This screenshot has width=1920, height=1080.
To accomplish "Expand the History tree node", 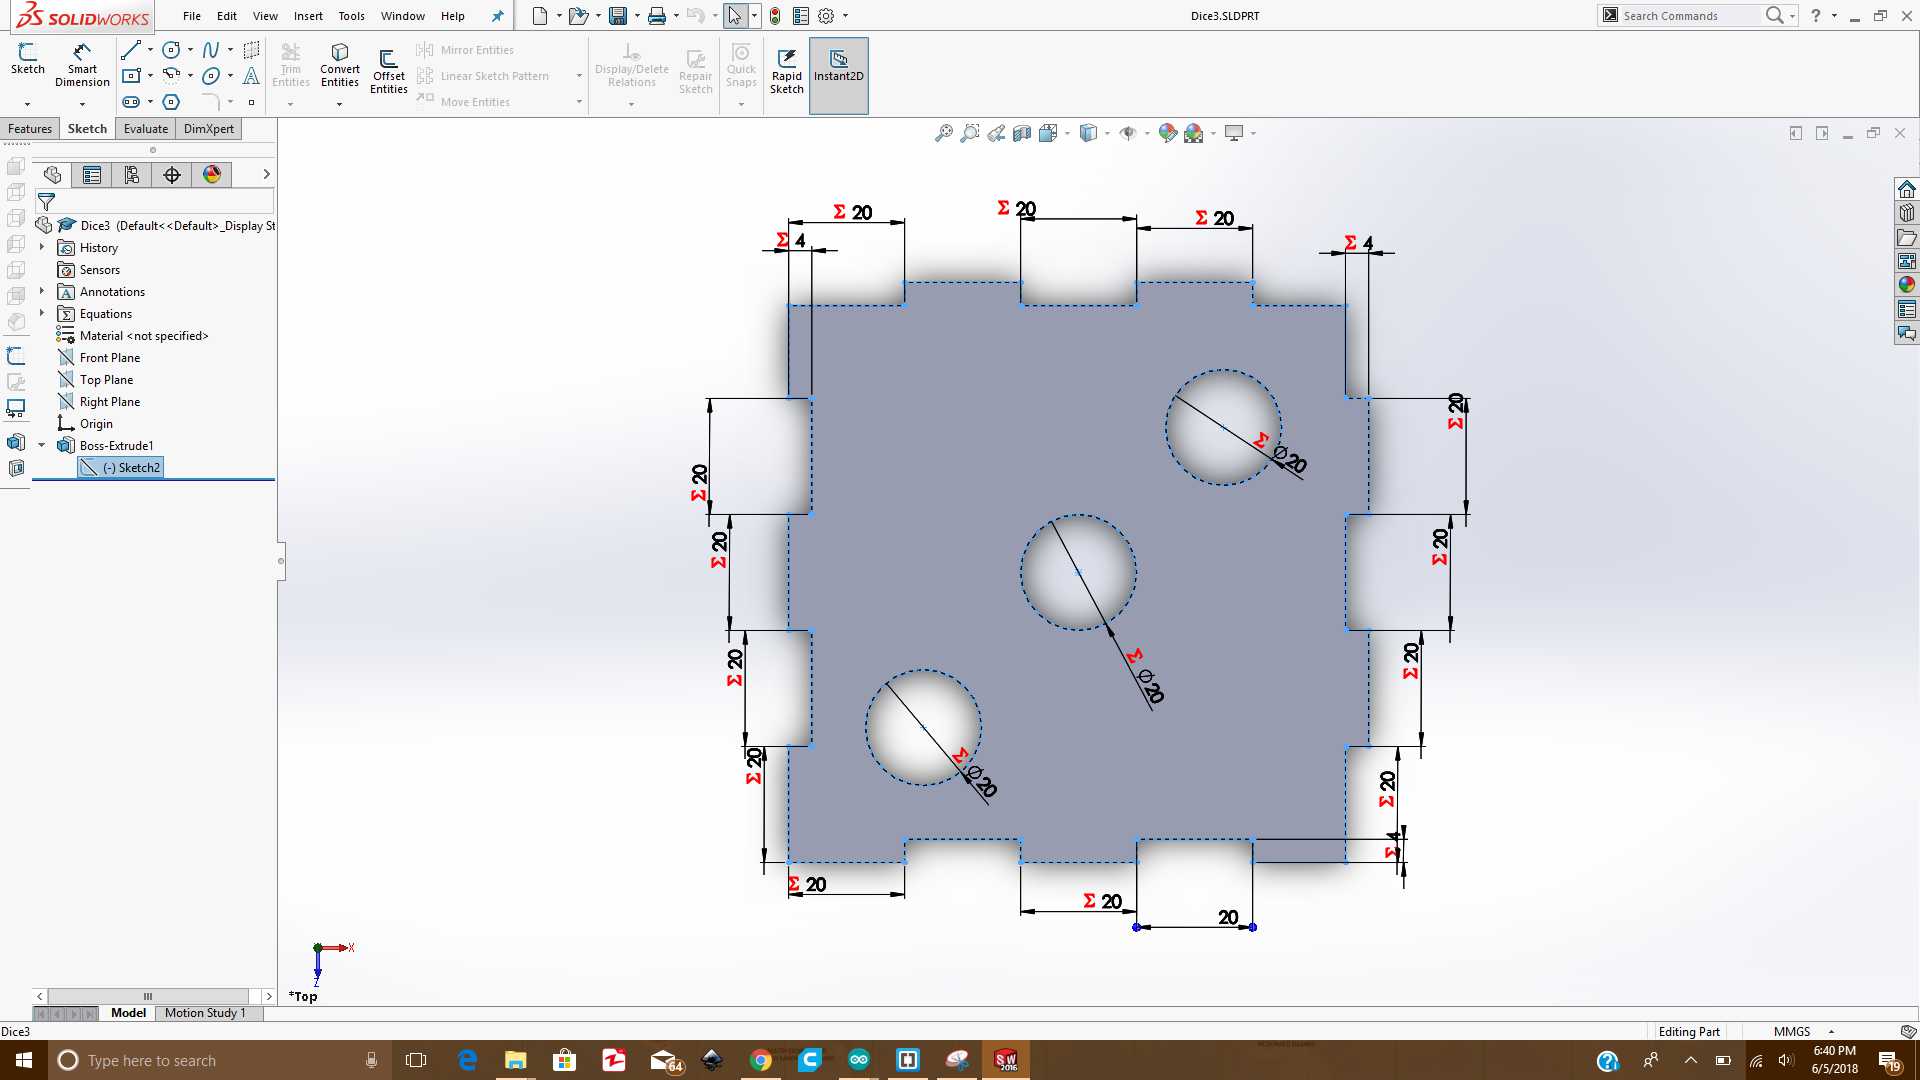I will [42, 247].
